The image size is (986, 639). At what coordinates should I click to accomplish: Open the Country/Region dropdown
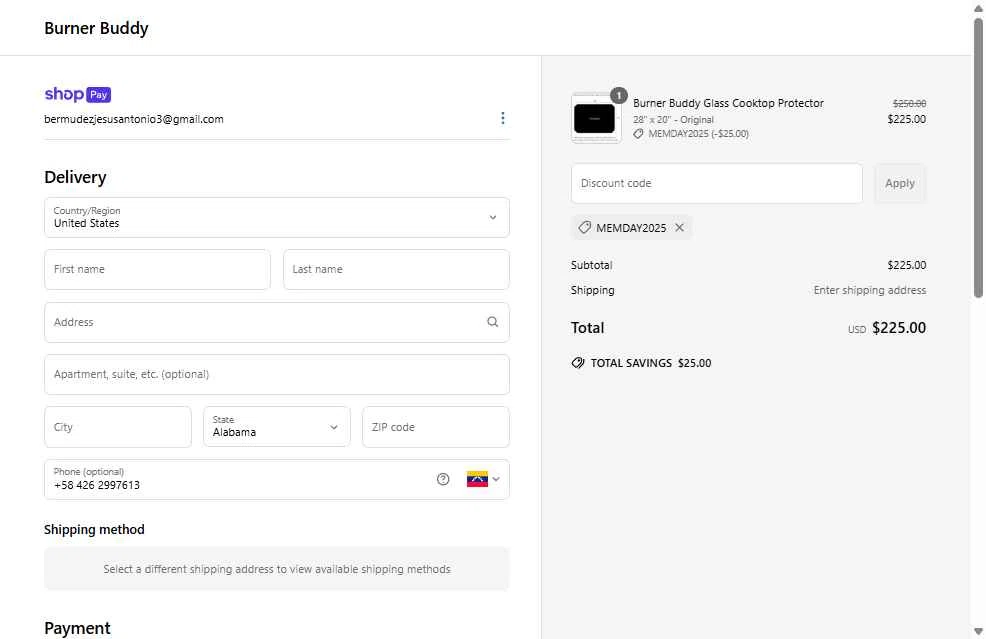(277, 218)
